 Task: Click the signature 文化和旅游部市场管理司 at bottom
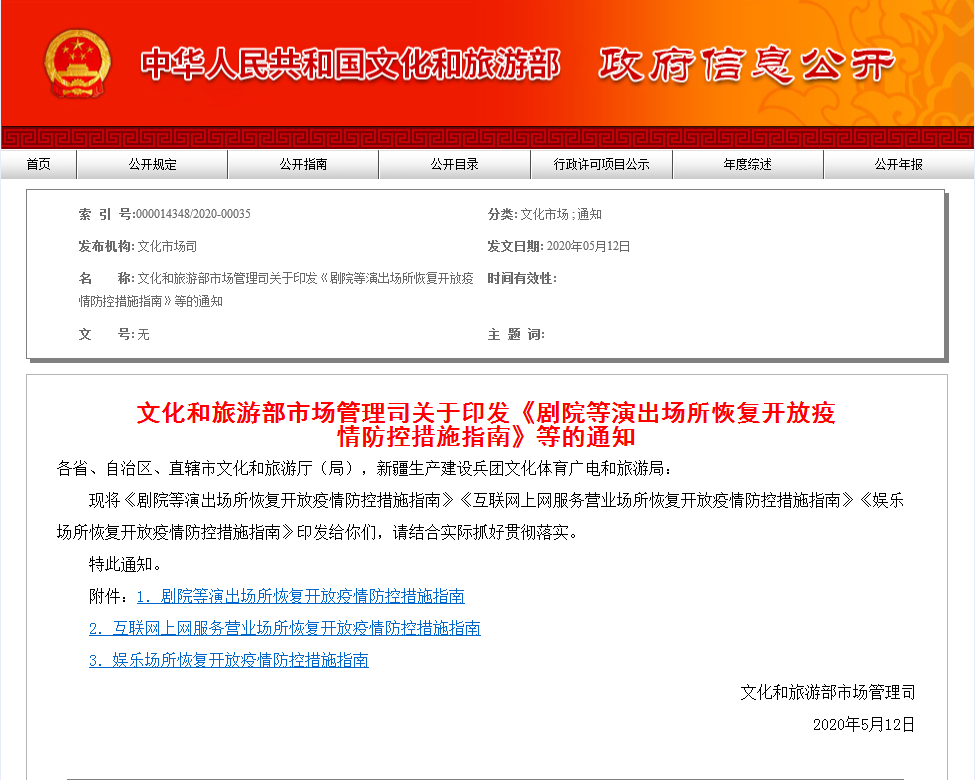pyautogui.click(x=827, y=692)
